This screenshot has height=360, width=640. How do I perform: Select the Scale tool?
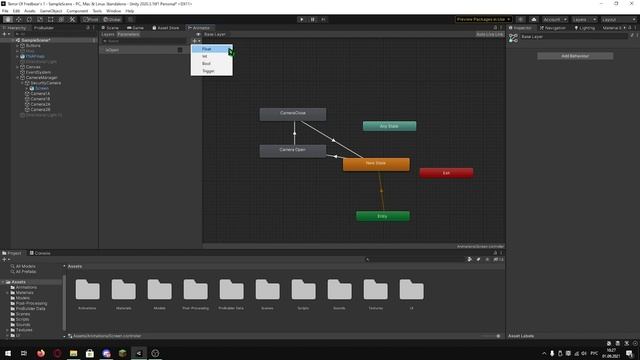point(40,19)
